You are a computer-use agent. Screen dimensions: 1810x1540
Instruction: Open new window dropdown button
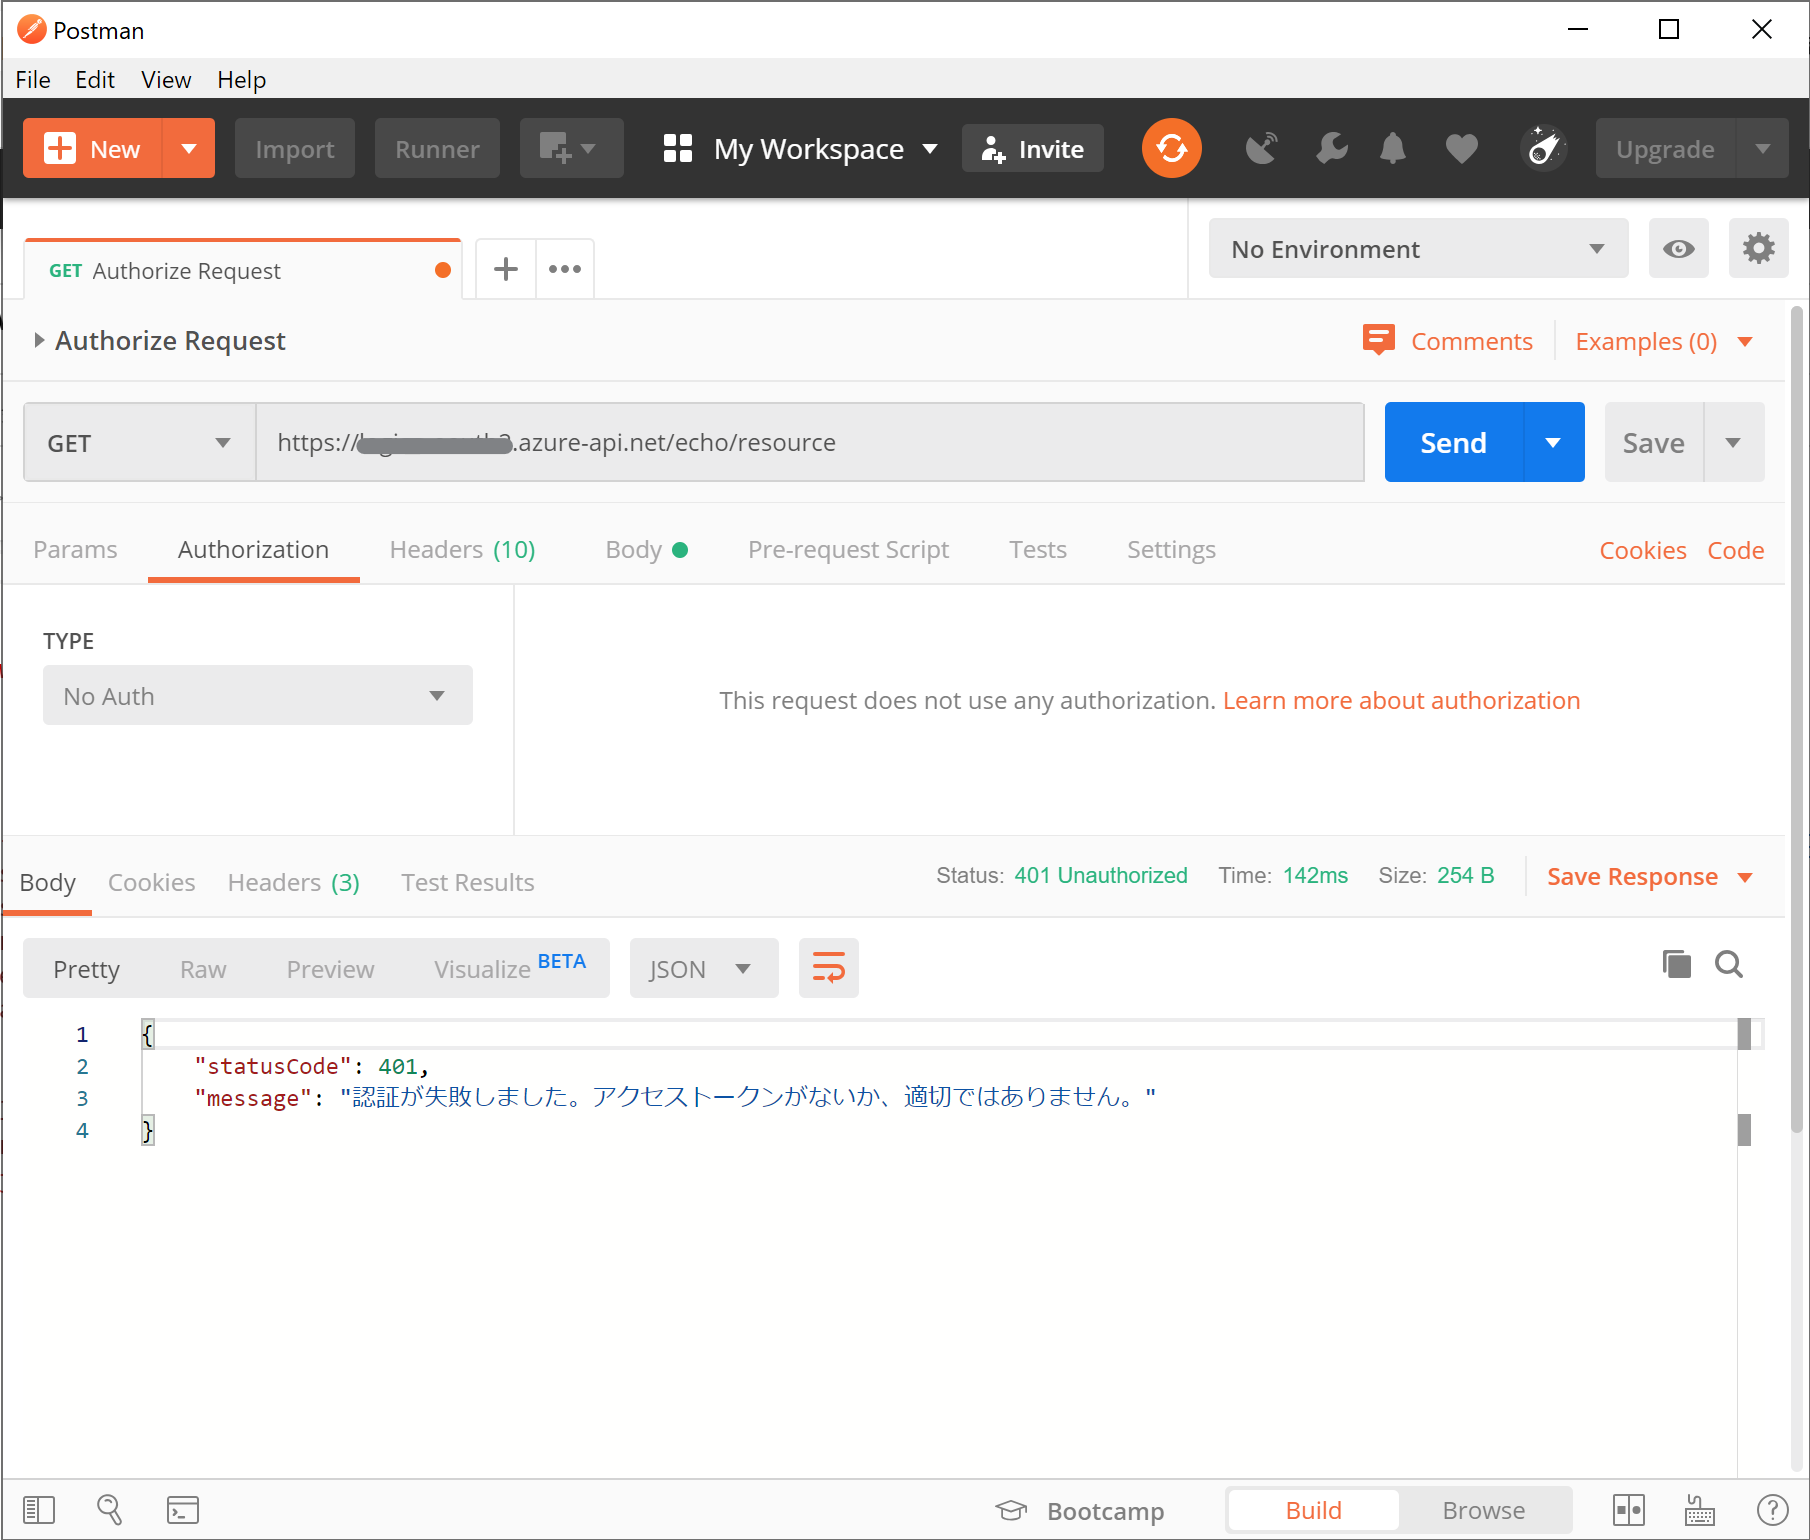[x=571, y=148]
